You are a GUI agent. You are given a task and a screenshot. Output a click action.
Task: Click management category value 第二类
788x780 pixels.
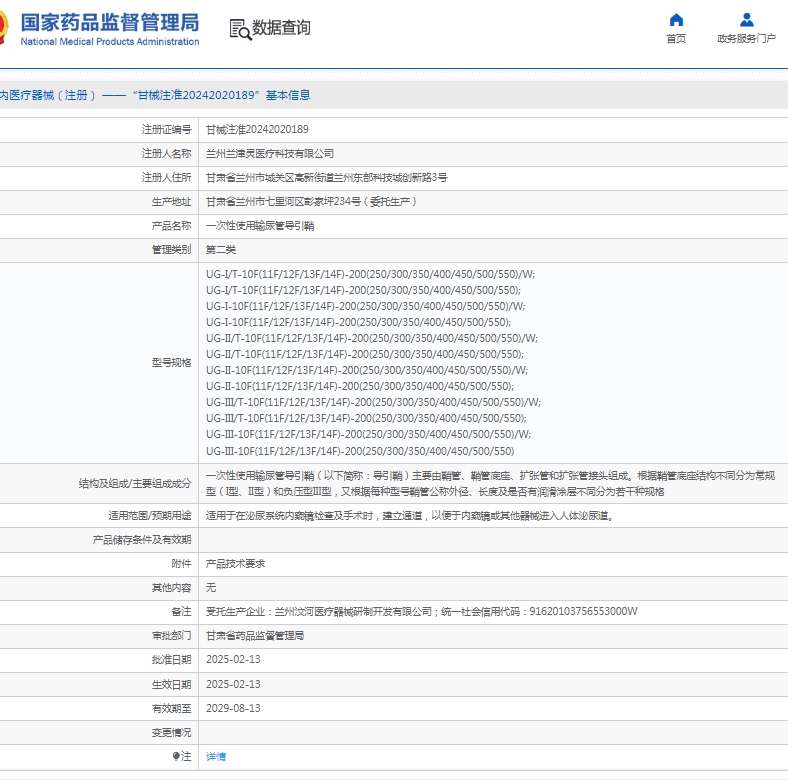coord(221,250)
